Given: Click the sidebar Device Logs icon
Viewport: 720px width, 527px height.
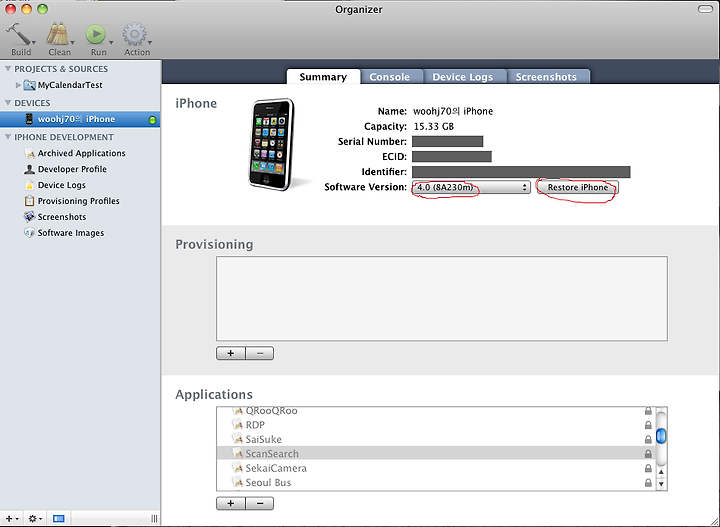Looking at the screenshot, I should [x=29, y=185].
